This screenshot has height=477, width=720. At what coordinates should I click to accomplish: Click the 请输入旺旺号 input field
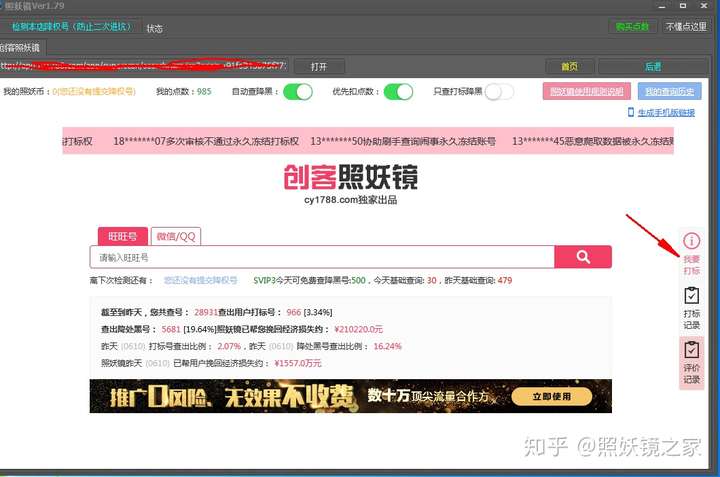click(x=322, y=257)
